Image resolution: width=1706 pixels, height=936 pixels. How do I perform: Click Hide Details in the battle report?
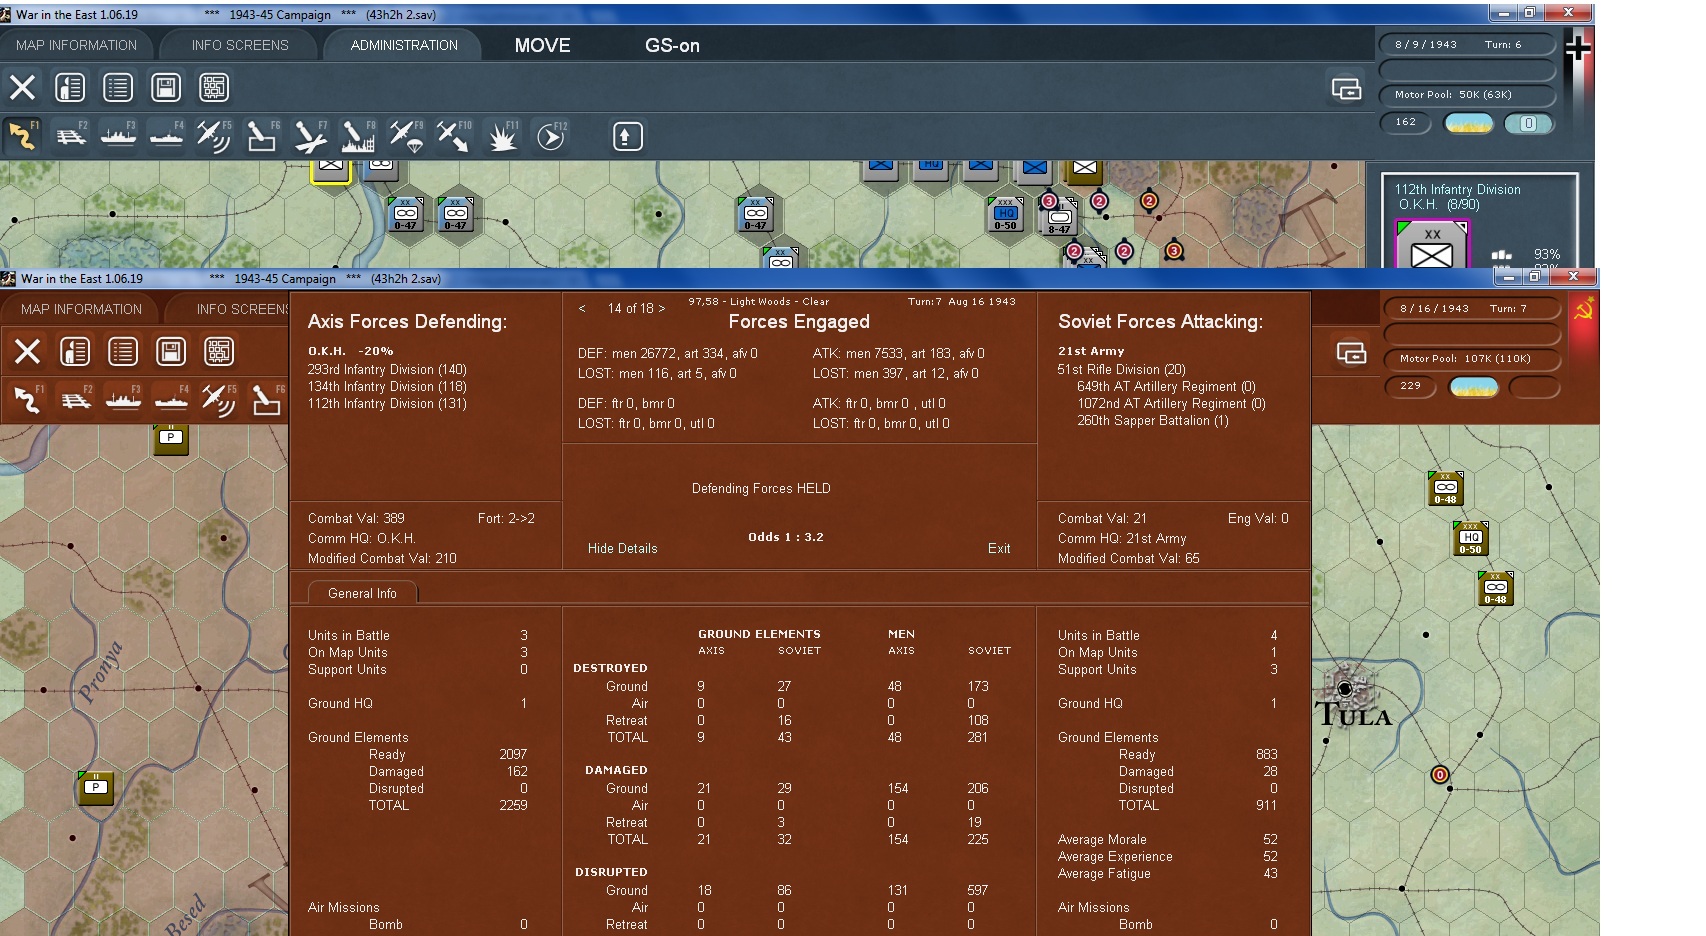623,548
